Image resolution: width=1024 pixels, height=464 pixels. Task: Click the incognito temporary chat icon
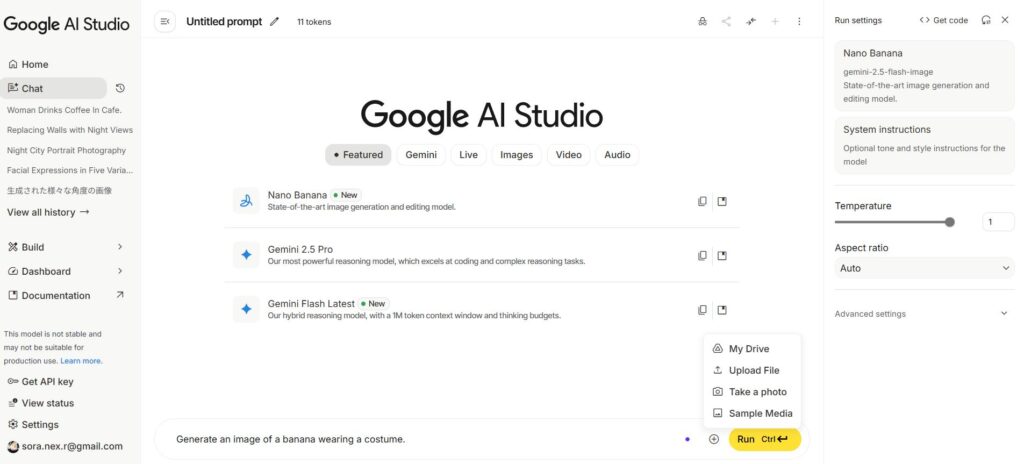(702, 21)
